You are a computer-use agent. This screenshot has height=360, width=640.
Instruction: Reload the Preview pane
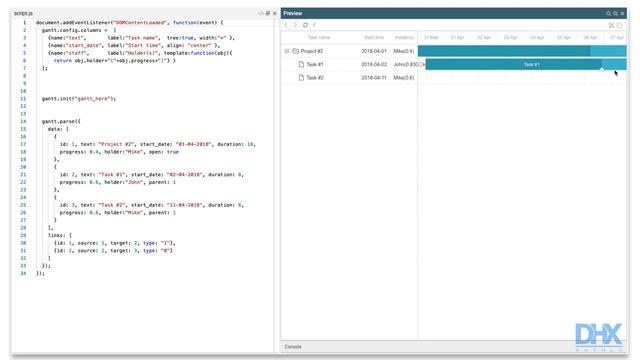305,25
